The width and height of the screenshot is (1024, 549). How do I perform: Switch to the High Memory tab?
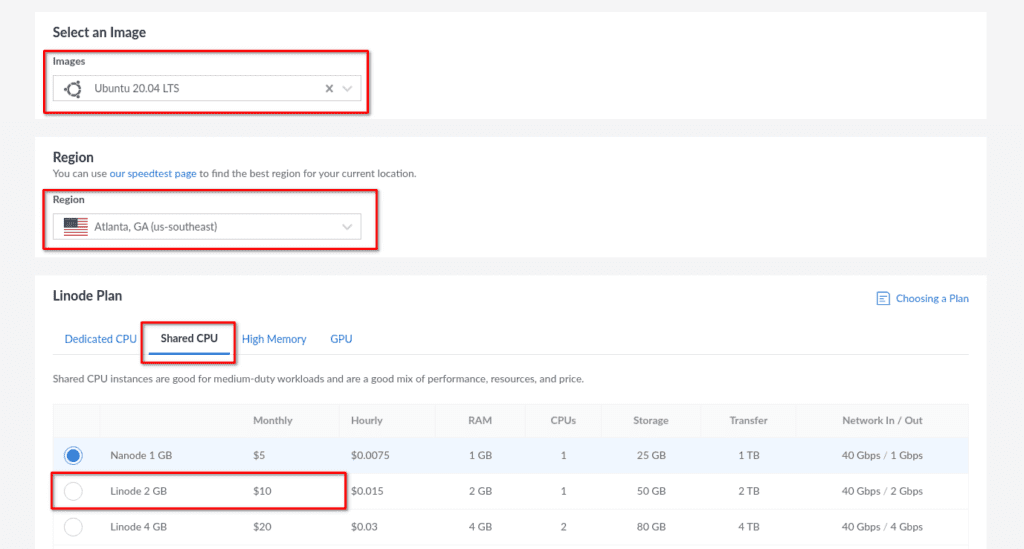point(274,339)
